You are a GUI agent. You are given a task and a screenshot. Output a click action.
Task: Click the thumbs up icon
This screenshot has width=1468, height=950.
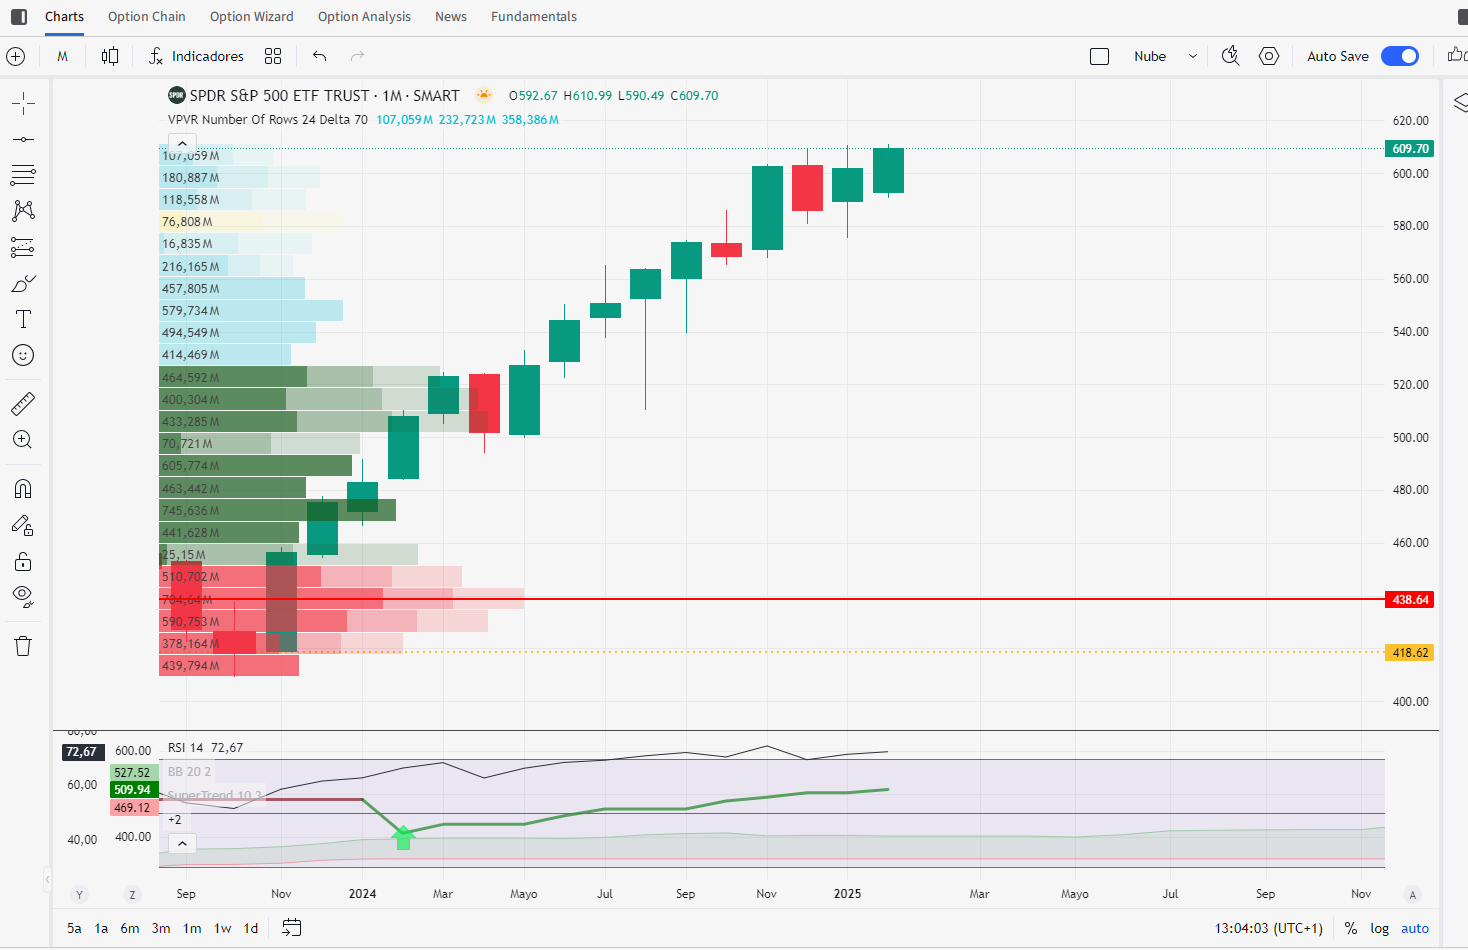[1457, 55]
